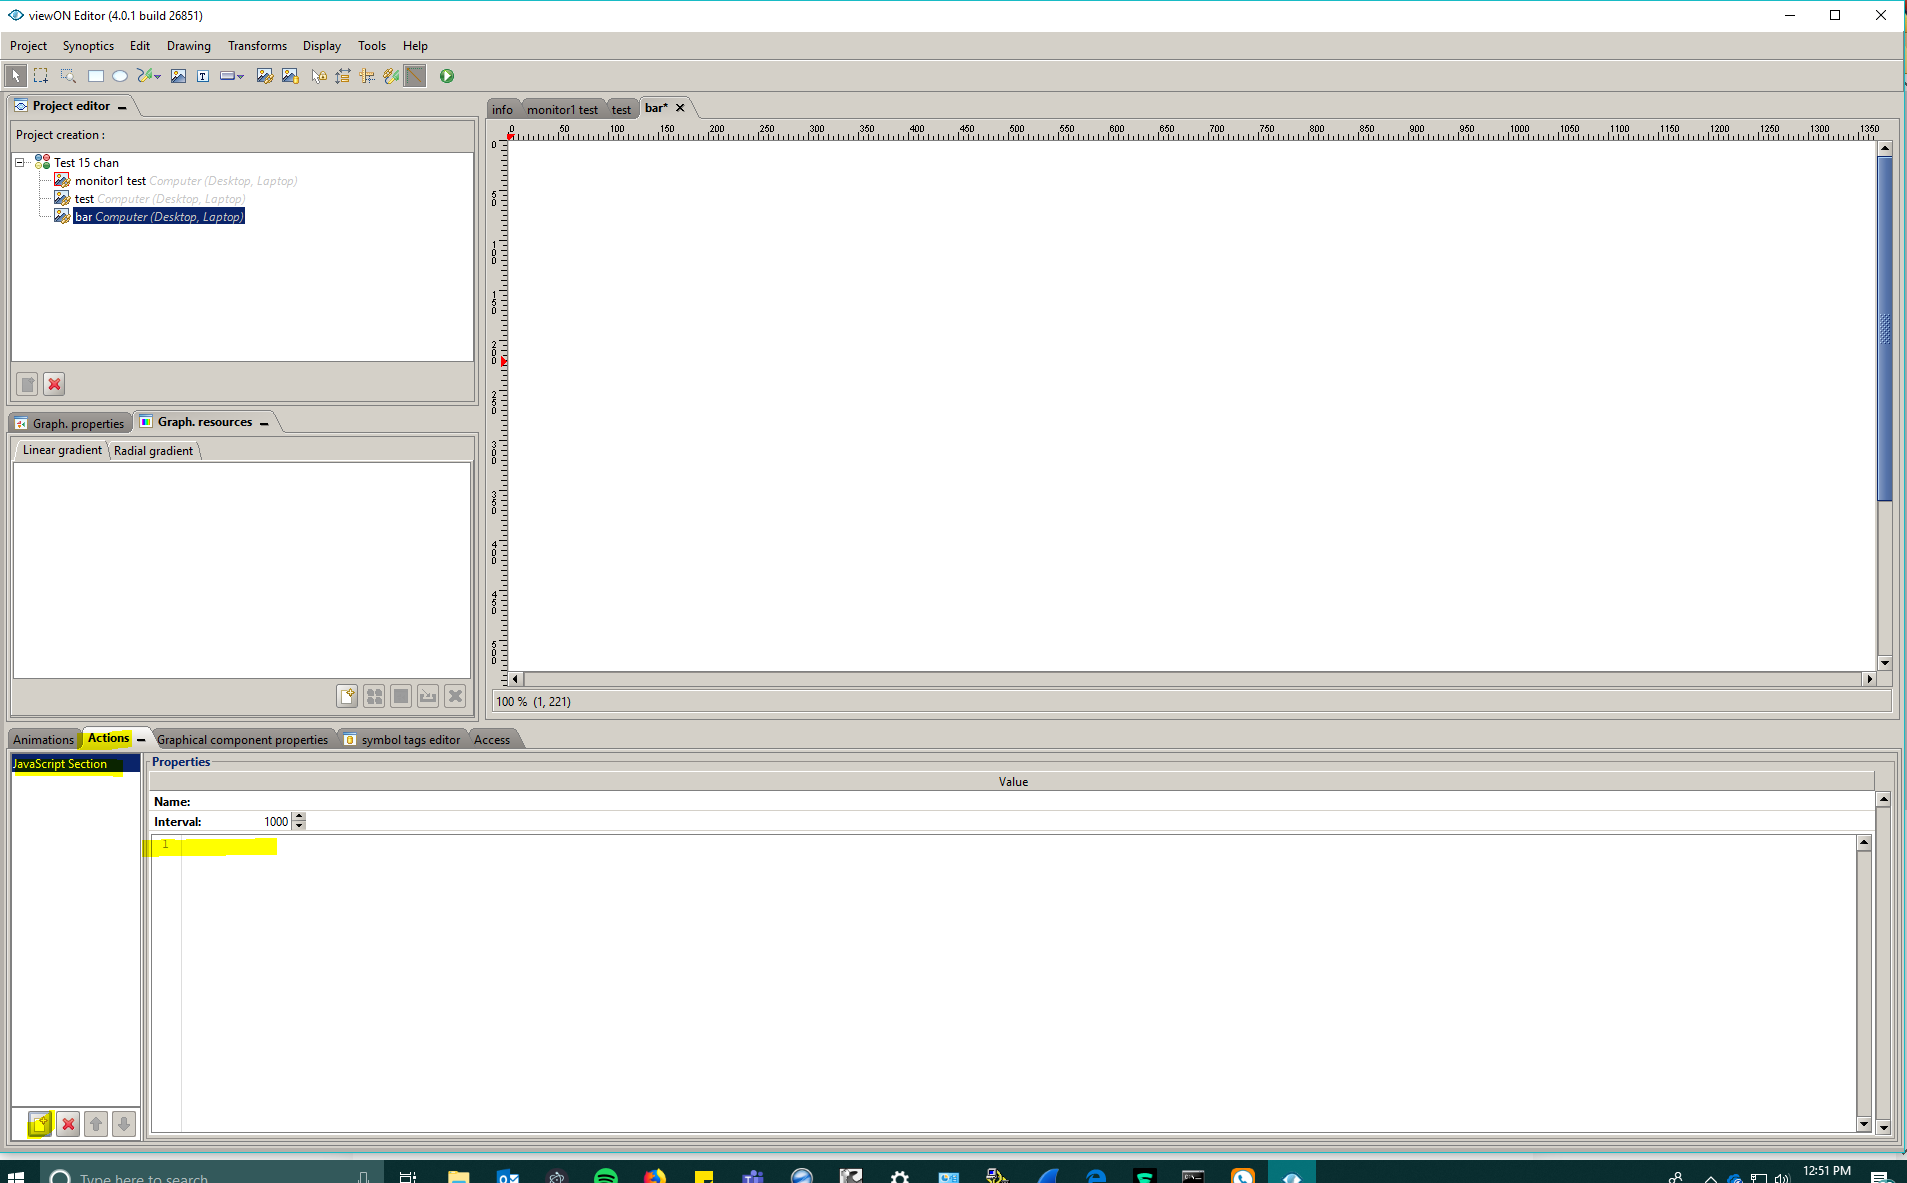1907x1183 pixels.
Task: Select the lock cursor tool in the toolbar
Action: 319,75
